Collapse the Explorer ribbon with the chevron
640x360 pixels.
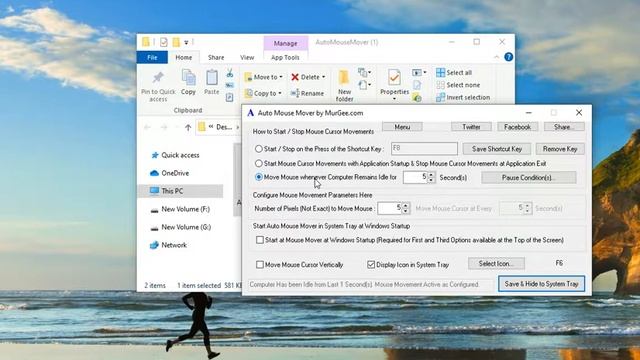tap(496, 57)
